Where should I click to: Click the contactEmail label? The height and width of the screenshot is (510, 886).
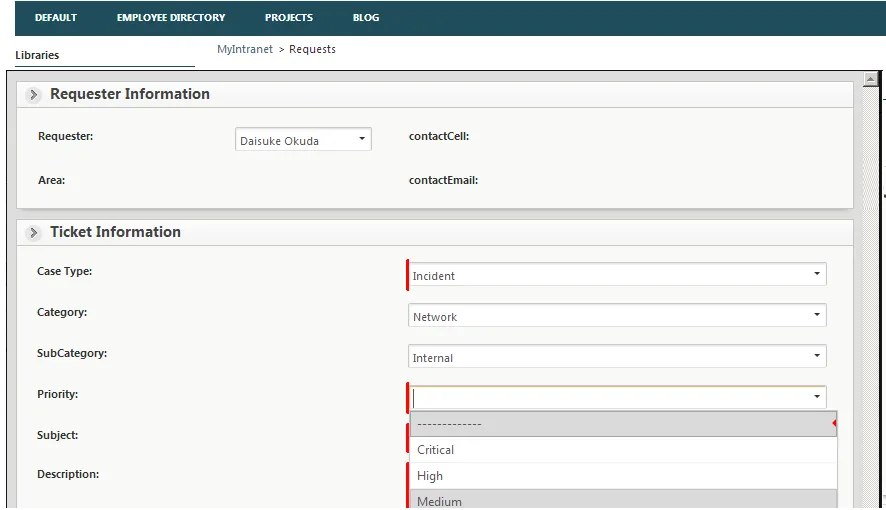pyautogui.click(x=443, y=181)
